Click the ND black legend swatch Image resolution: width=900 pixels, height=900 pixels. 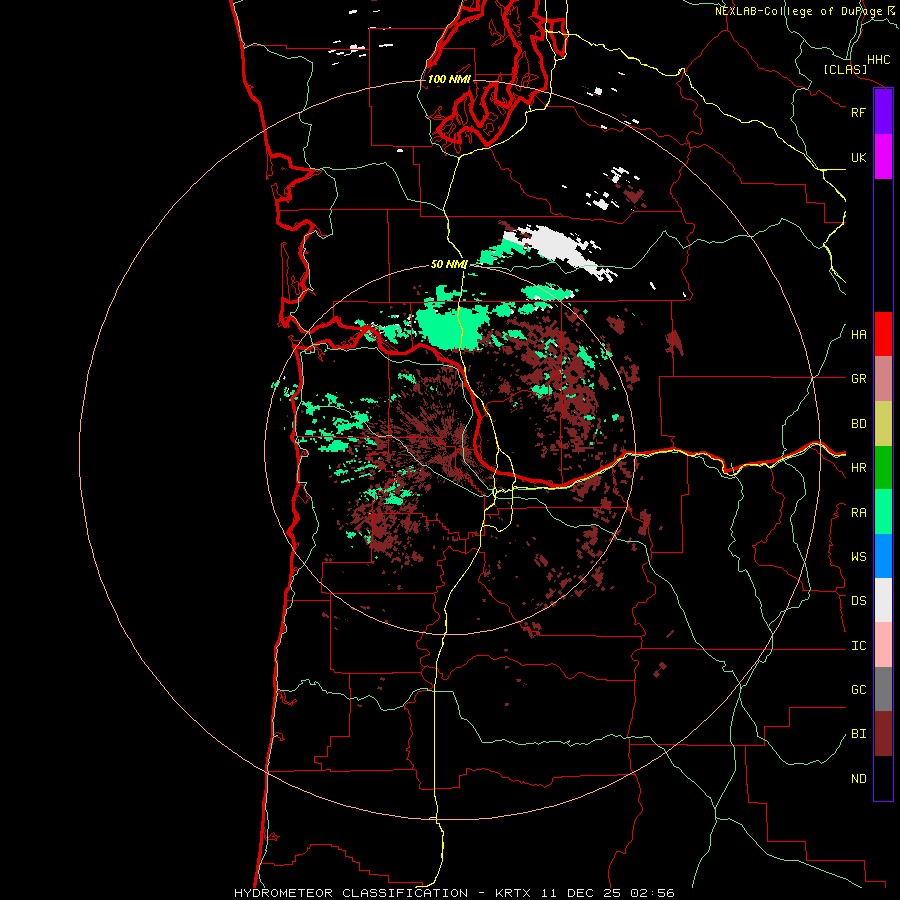pos(883,778)
